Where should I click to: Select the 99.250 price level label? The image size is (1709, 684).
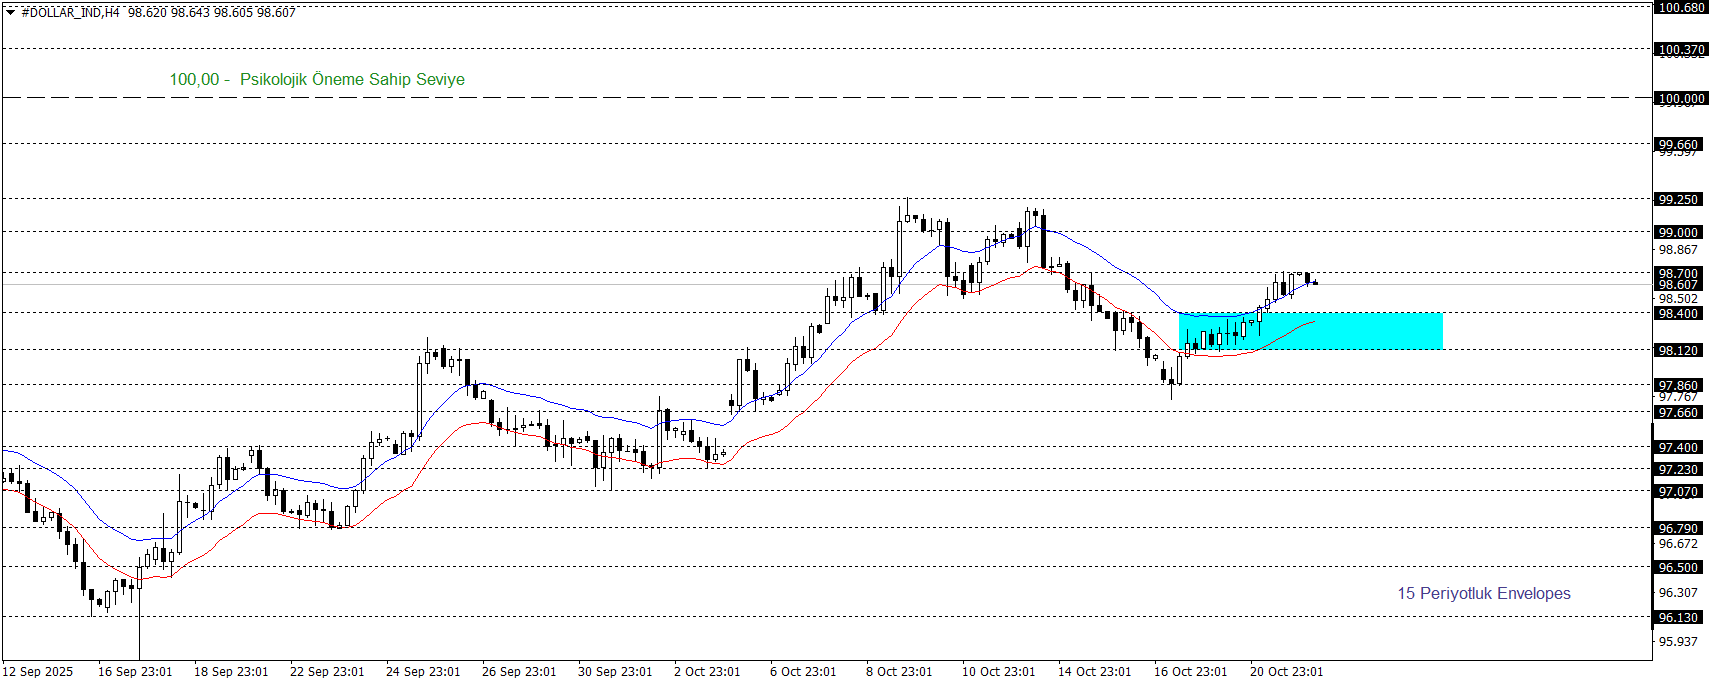point(1678,200)
